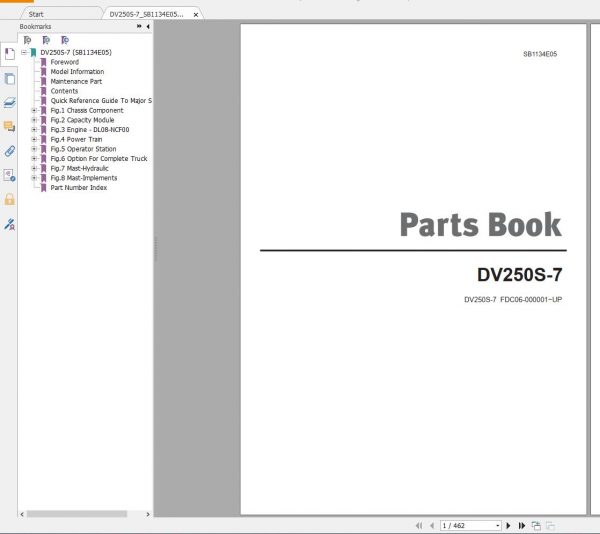The height and width of the screenshot is (534, 600).
Task: Go to the previous page
Action: point(432,526)
